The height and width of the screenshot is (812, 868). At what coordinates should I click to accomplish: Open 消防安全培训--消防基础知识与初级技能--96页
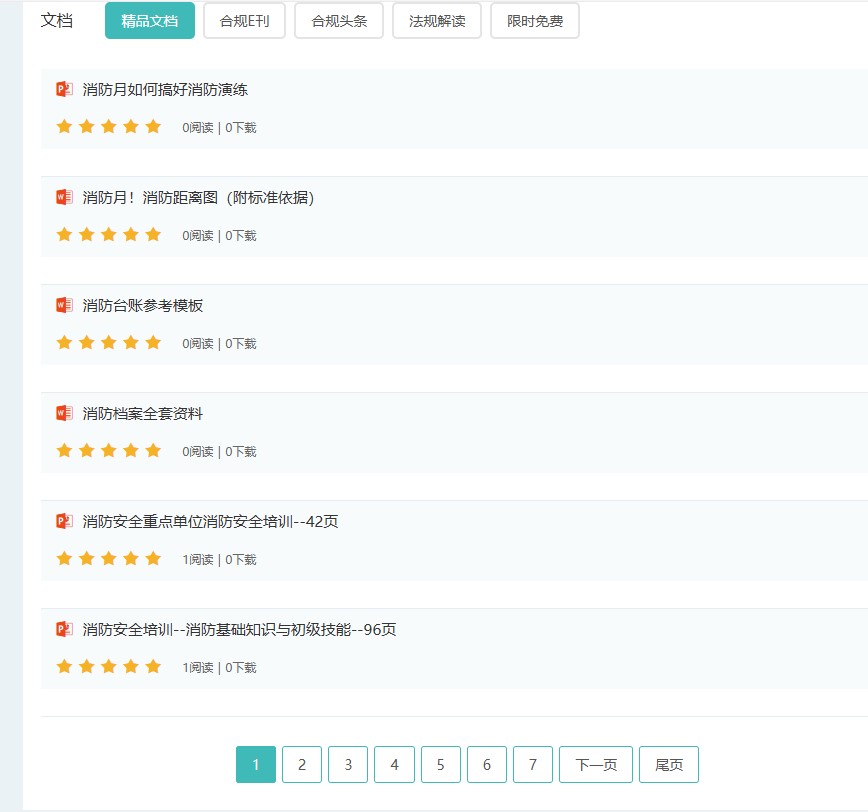click(239, 629)
